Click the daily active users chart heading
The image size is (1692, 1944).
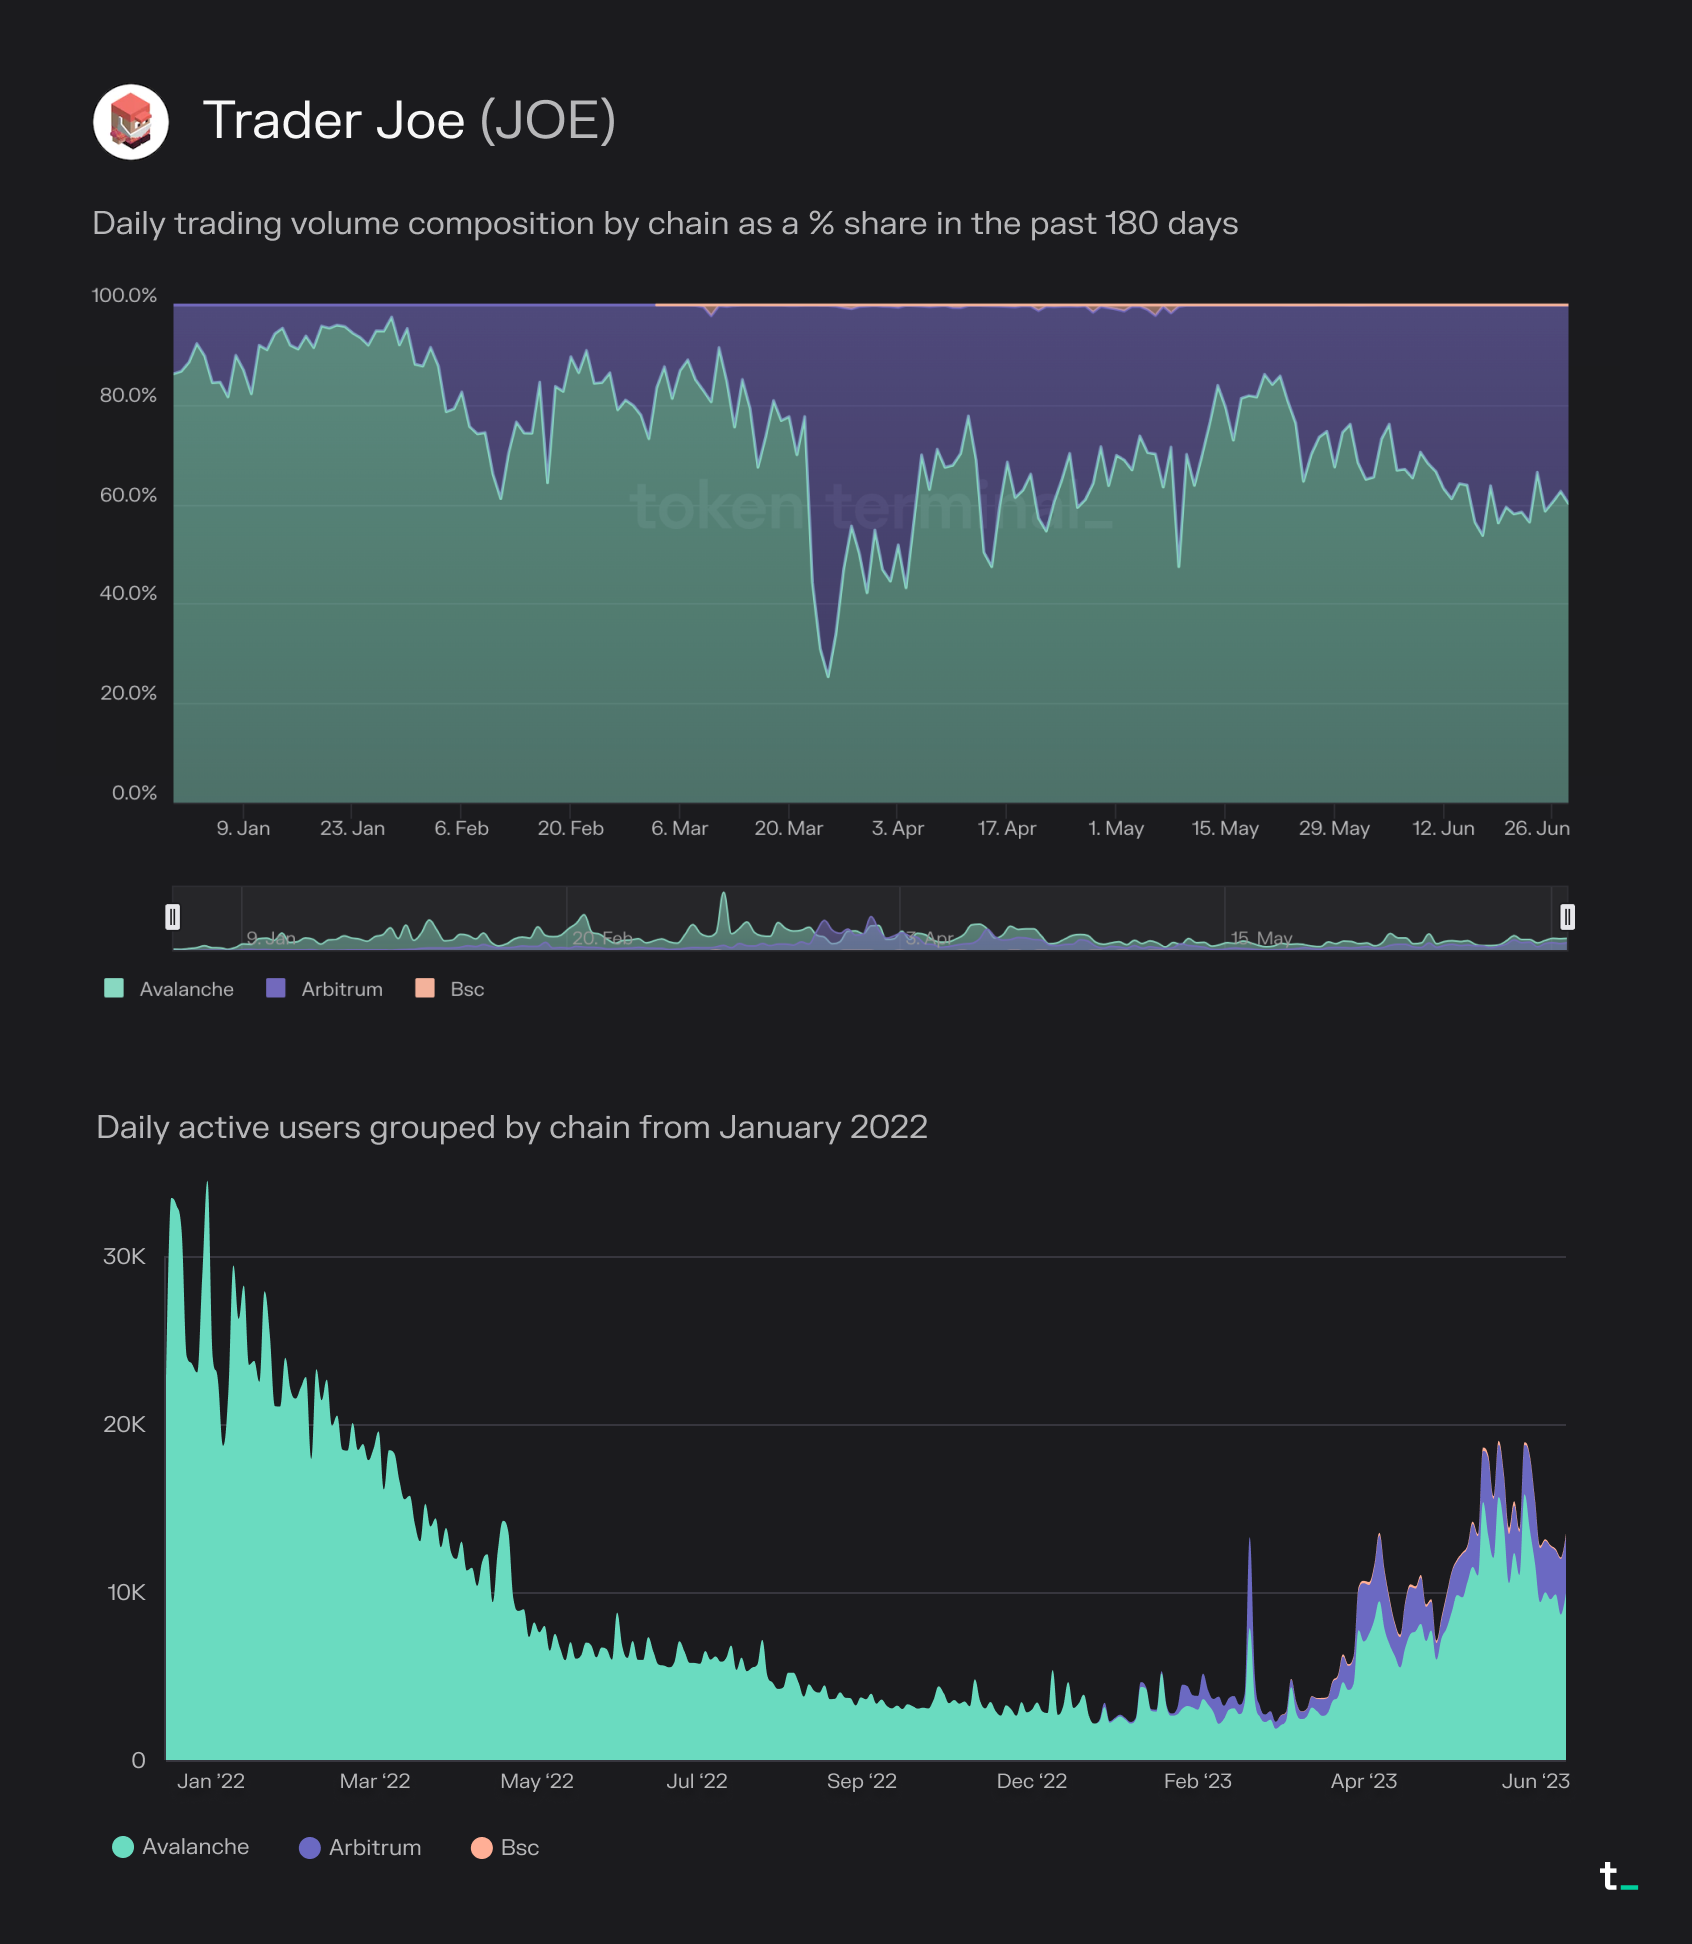512,1127
